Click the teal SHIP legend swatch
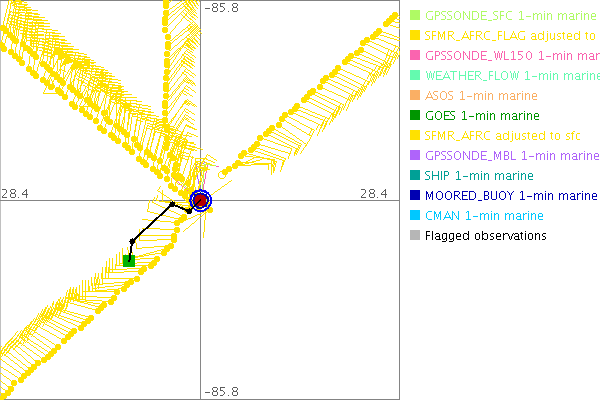The image size is (600, 400). [415, 176]
